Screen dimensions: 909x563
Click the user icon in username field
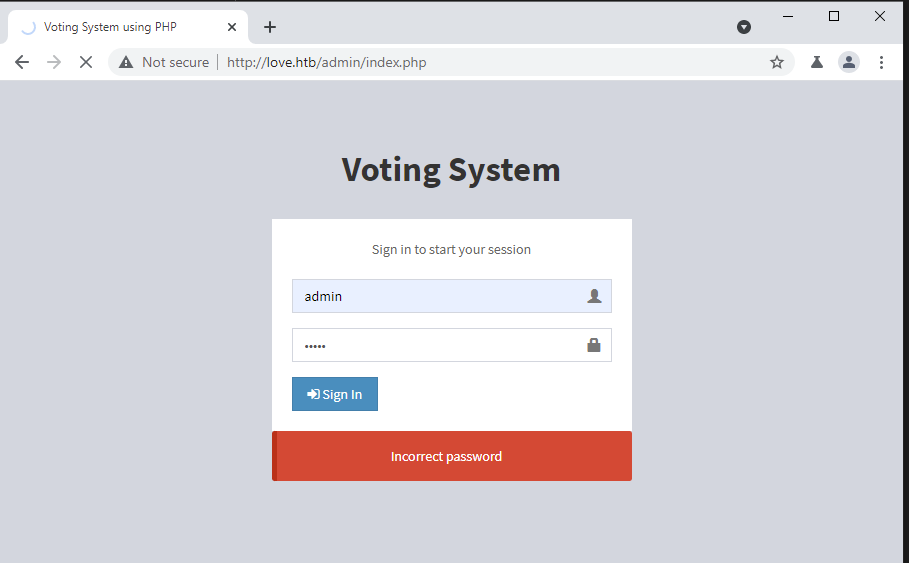(594, 296)
